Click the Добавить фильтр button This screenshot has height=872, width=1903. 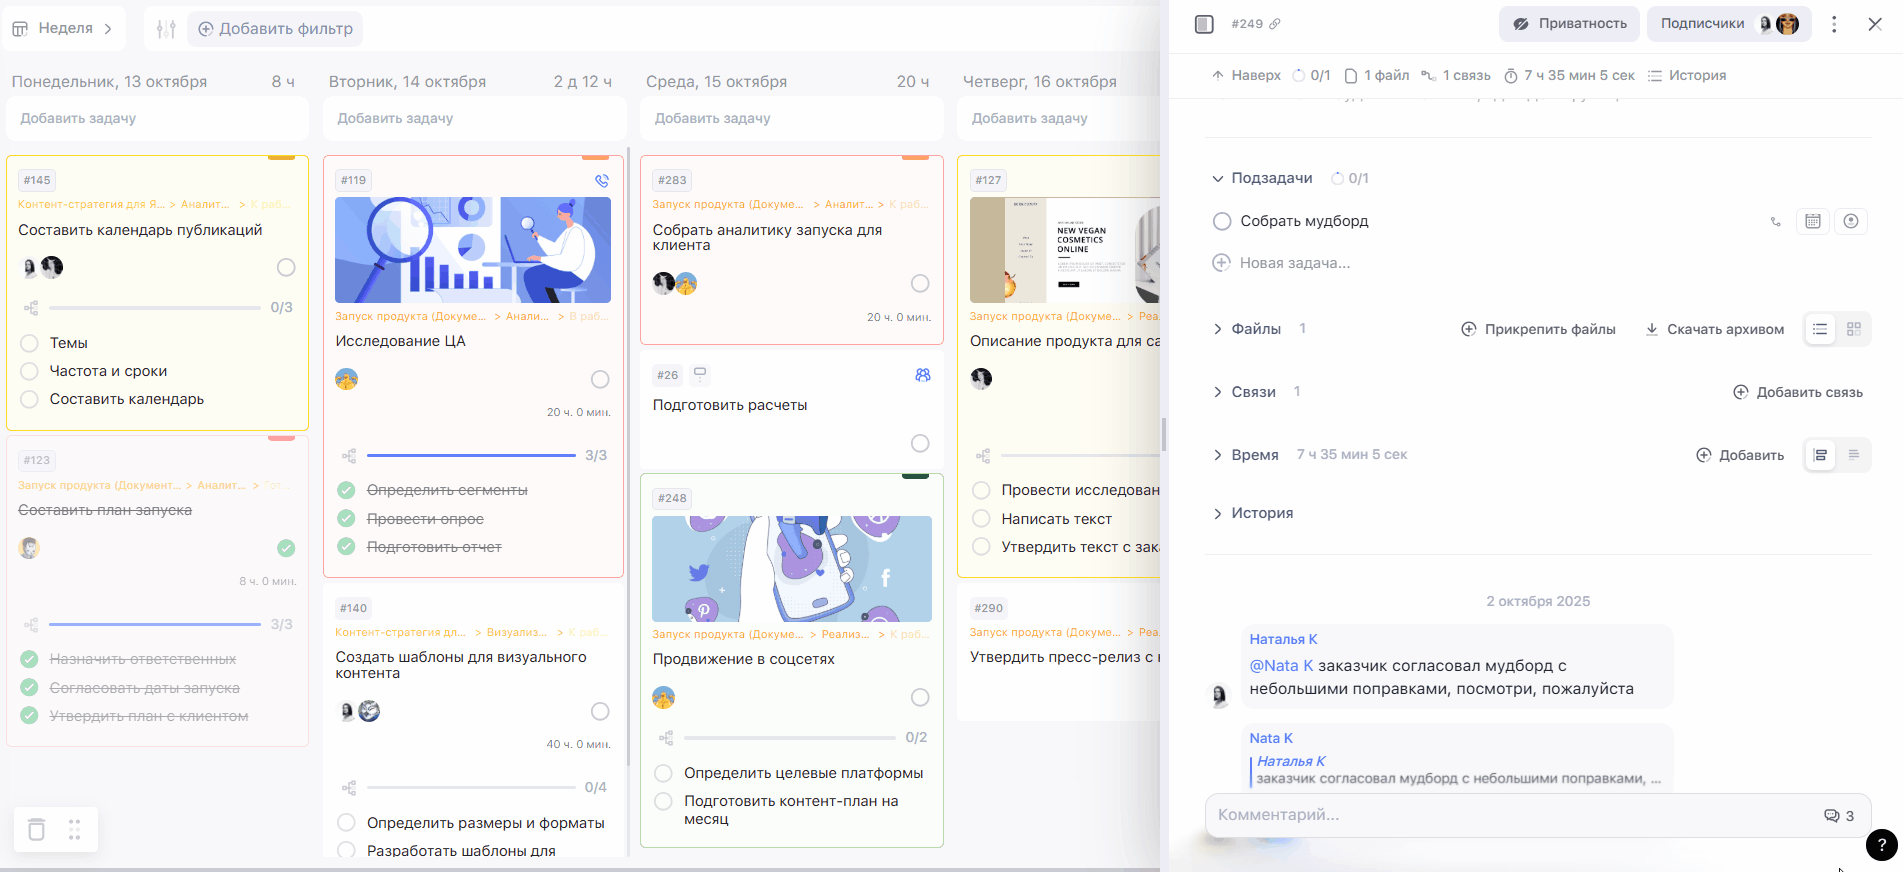point(275,29)
